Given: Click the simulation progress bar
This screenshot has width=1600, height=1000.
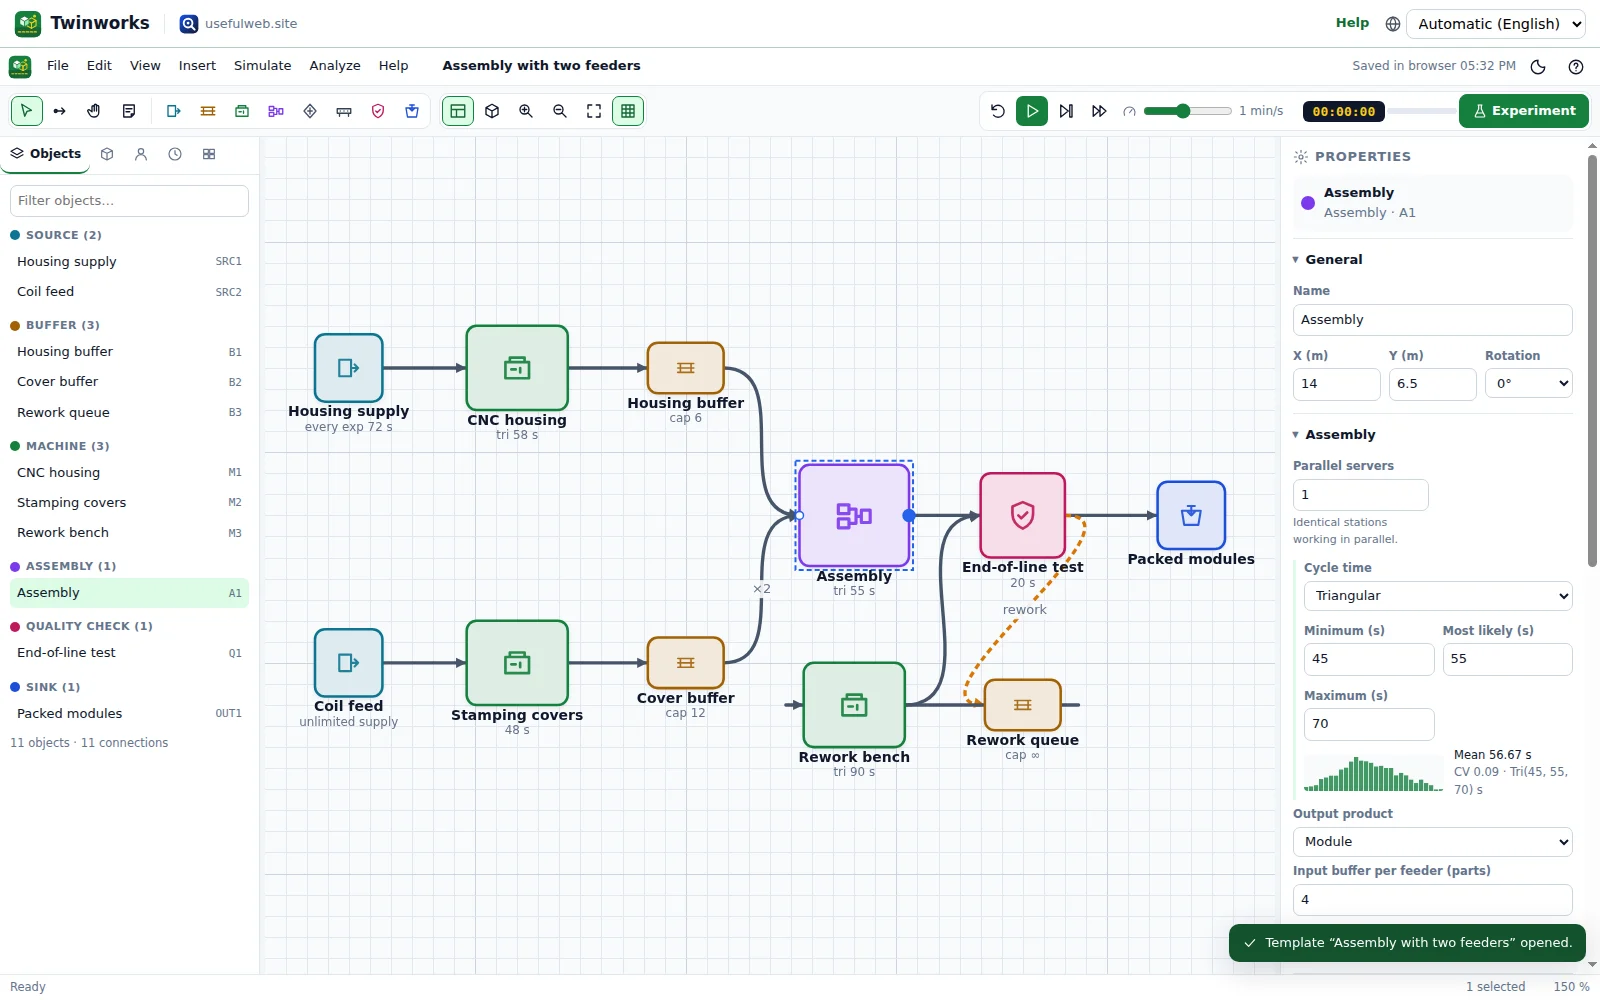Looking at the screenshot, I should click(1420, 111).
